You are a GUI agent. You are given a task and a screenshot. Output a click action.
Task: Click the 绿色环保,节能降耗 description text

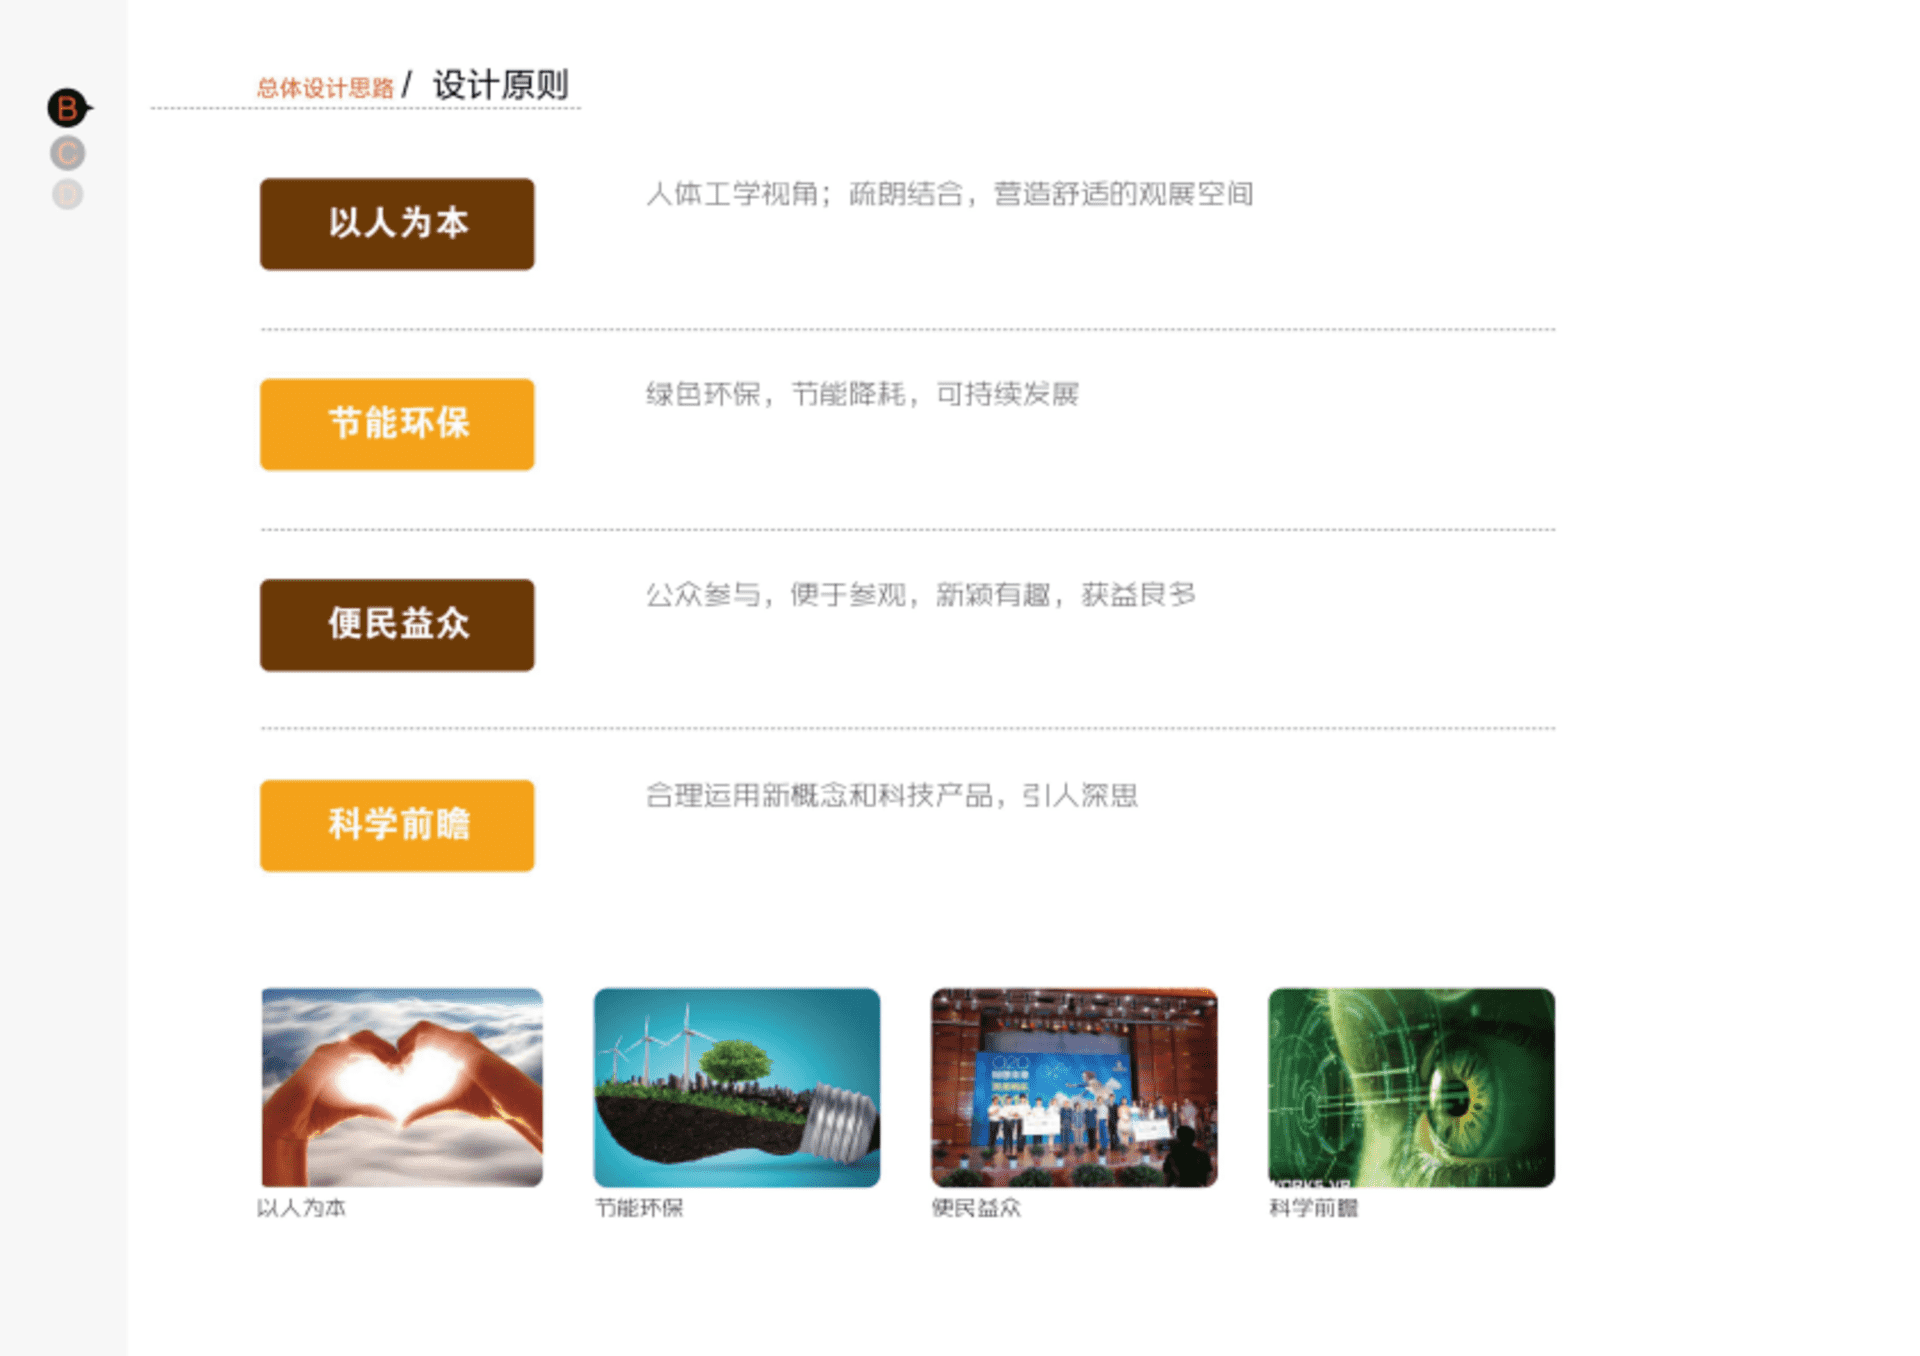click(862, 394)
